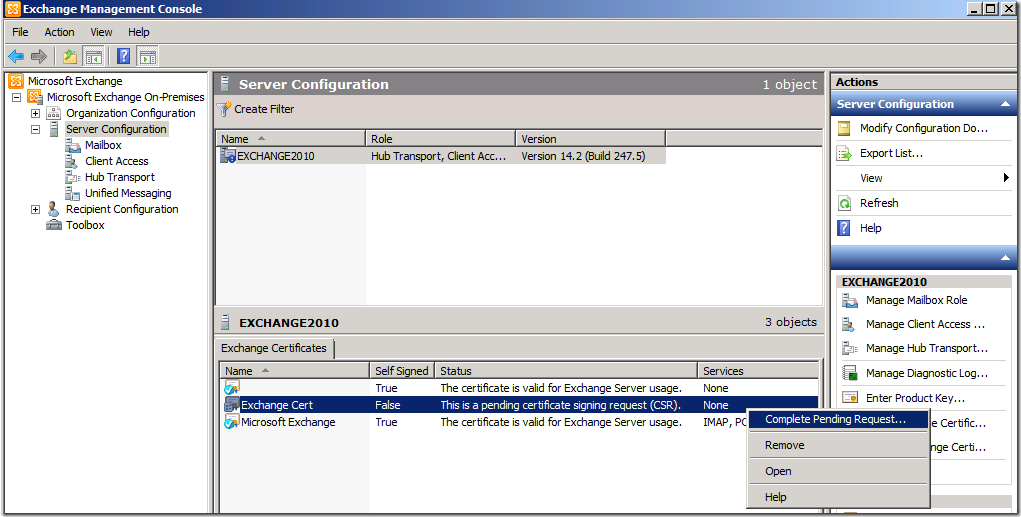Toggle the Show/Hide Console Tree icon
Image resolution: width=1021 pixels, height=517 pixels.
[93, 57]
